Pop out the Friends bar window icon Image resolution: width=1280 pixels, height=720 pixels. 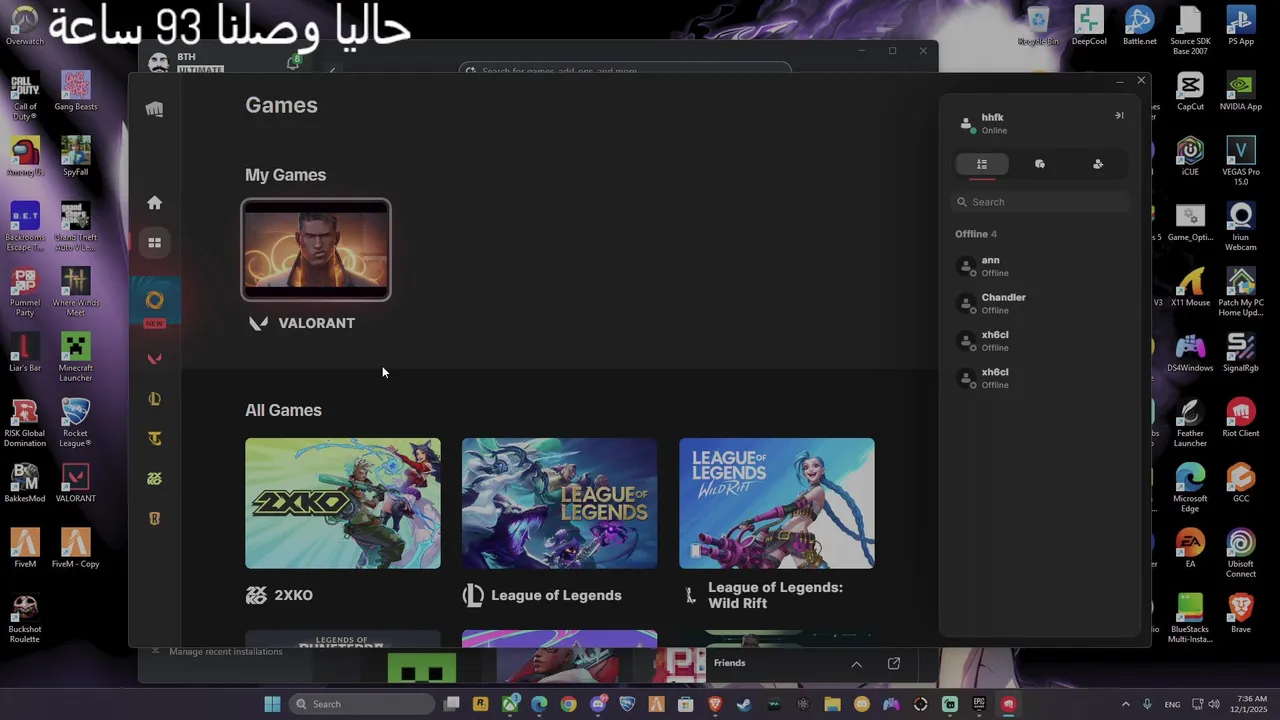(x=894, y=663)
